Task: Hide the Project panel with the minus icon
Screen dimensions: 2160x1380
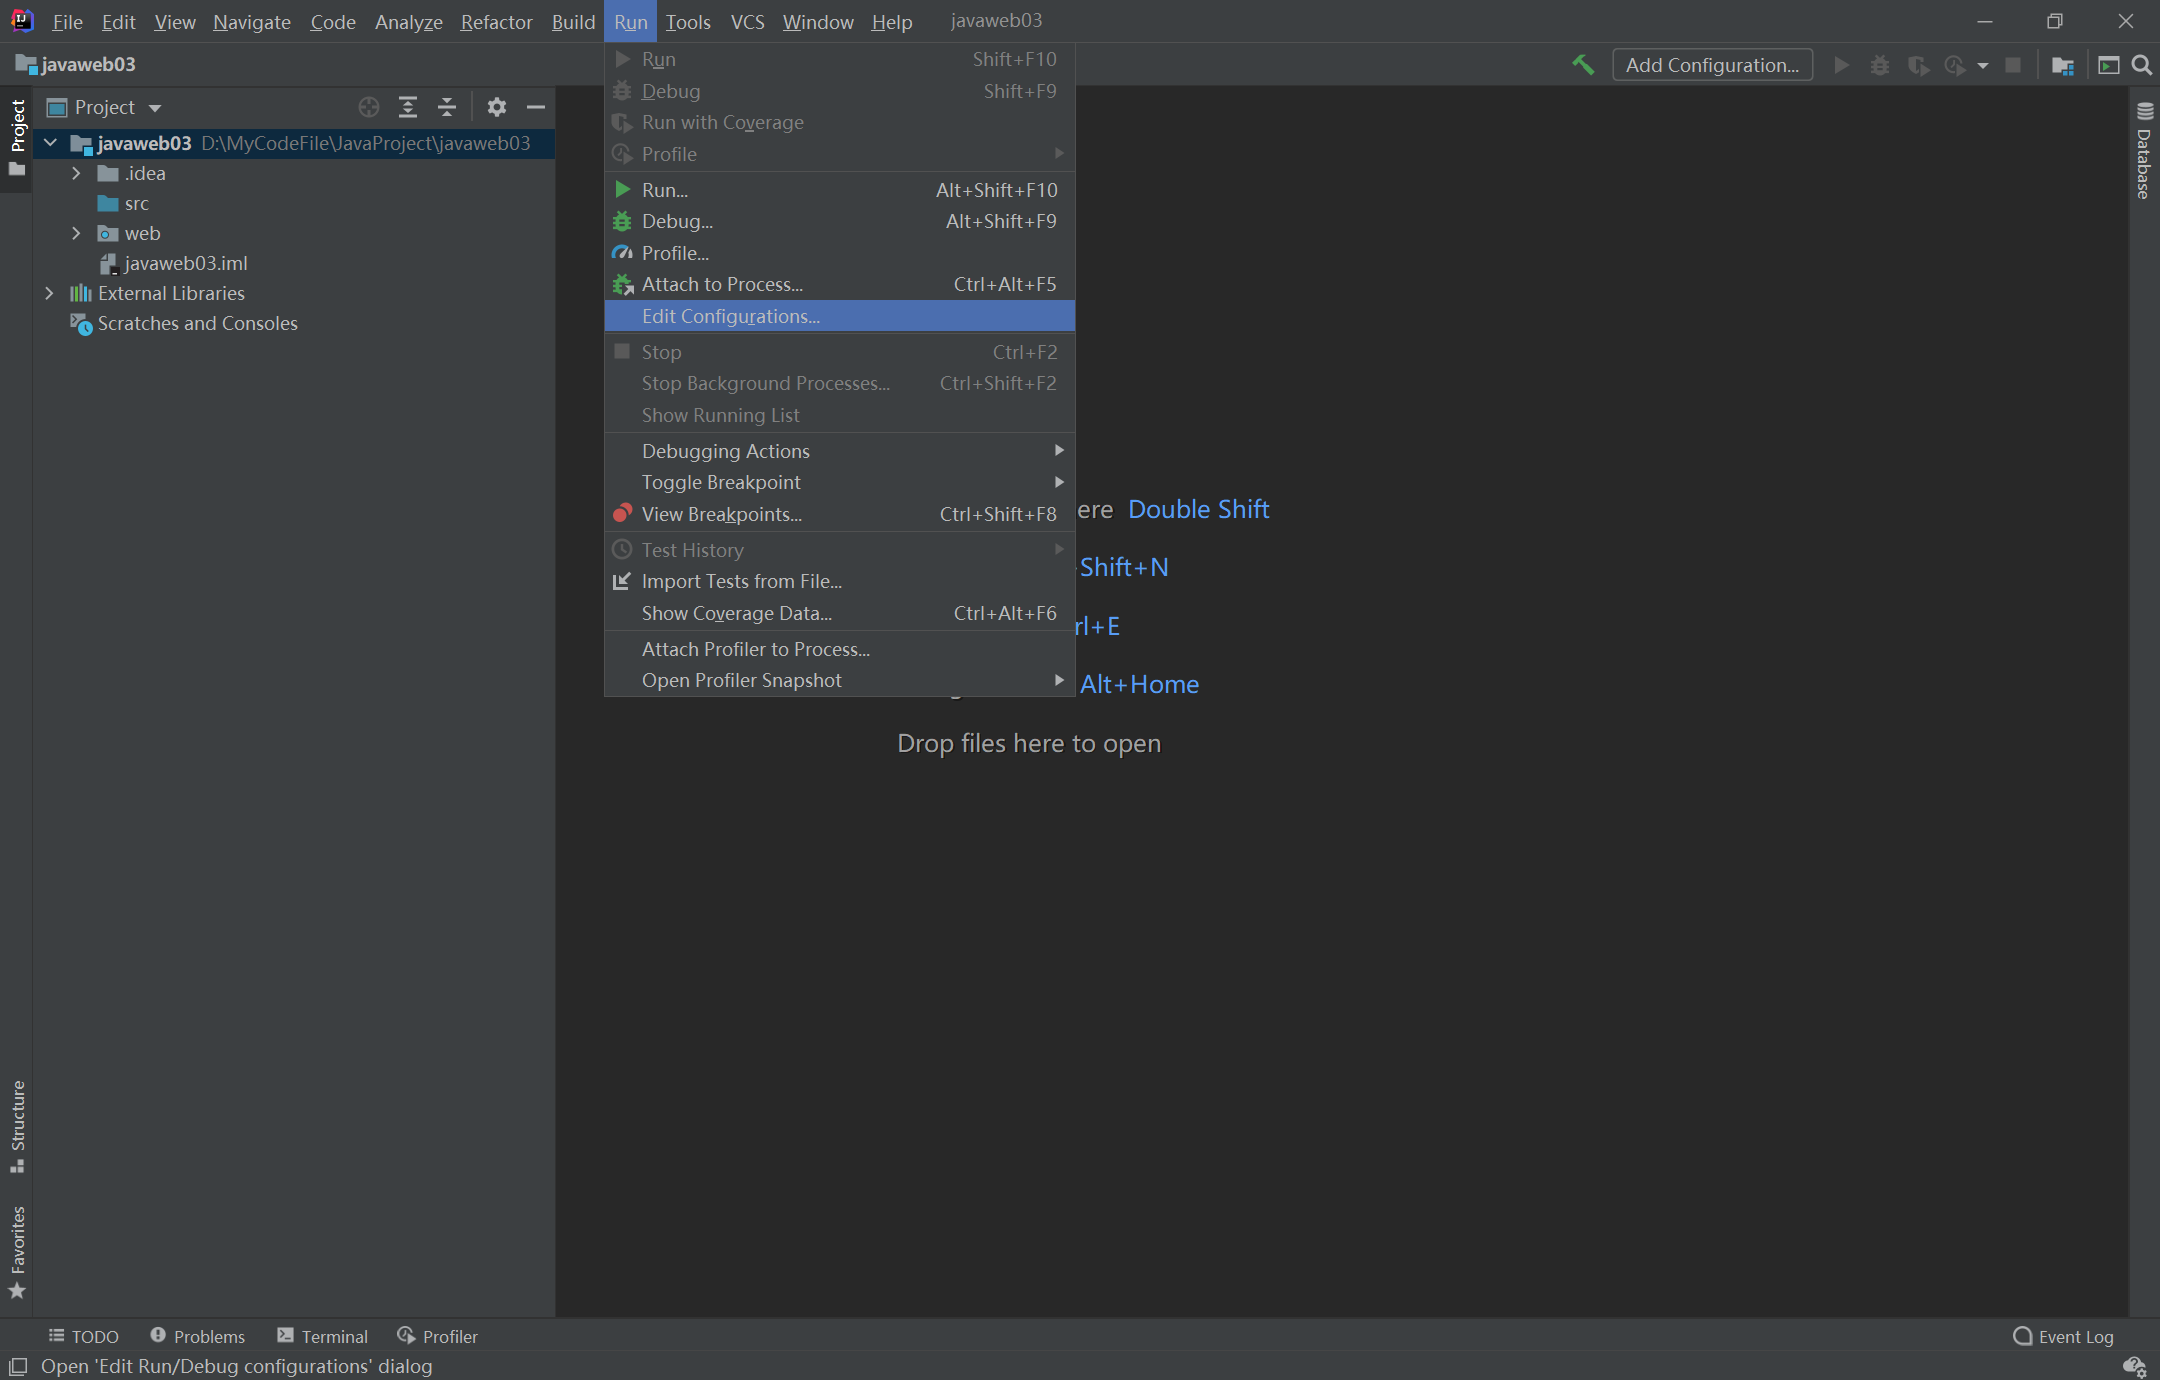Action: tap(536, 107)
